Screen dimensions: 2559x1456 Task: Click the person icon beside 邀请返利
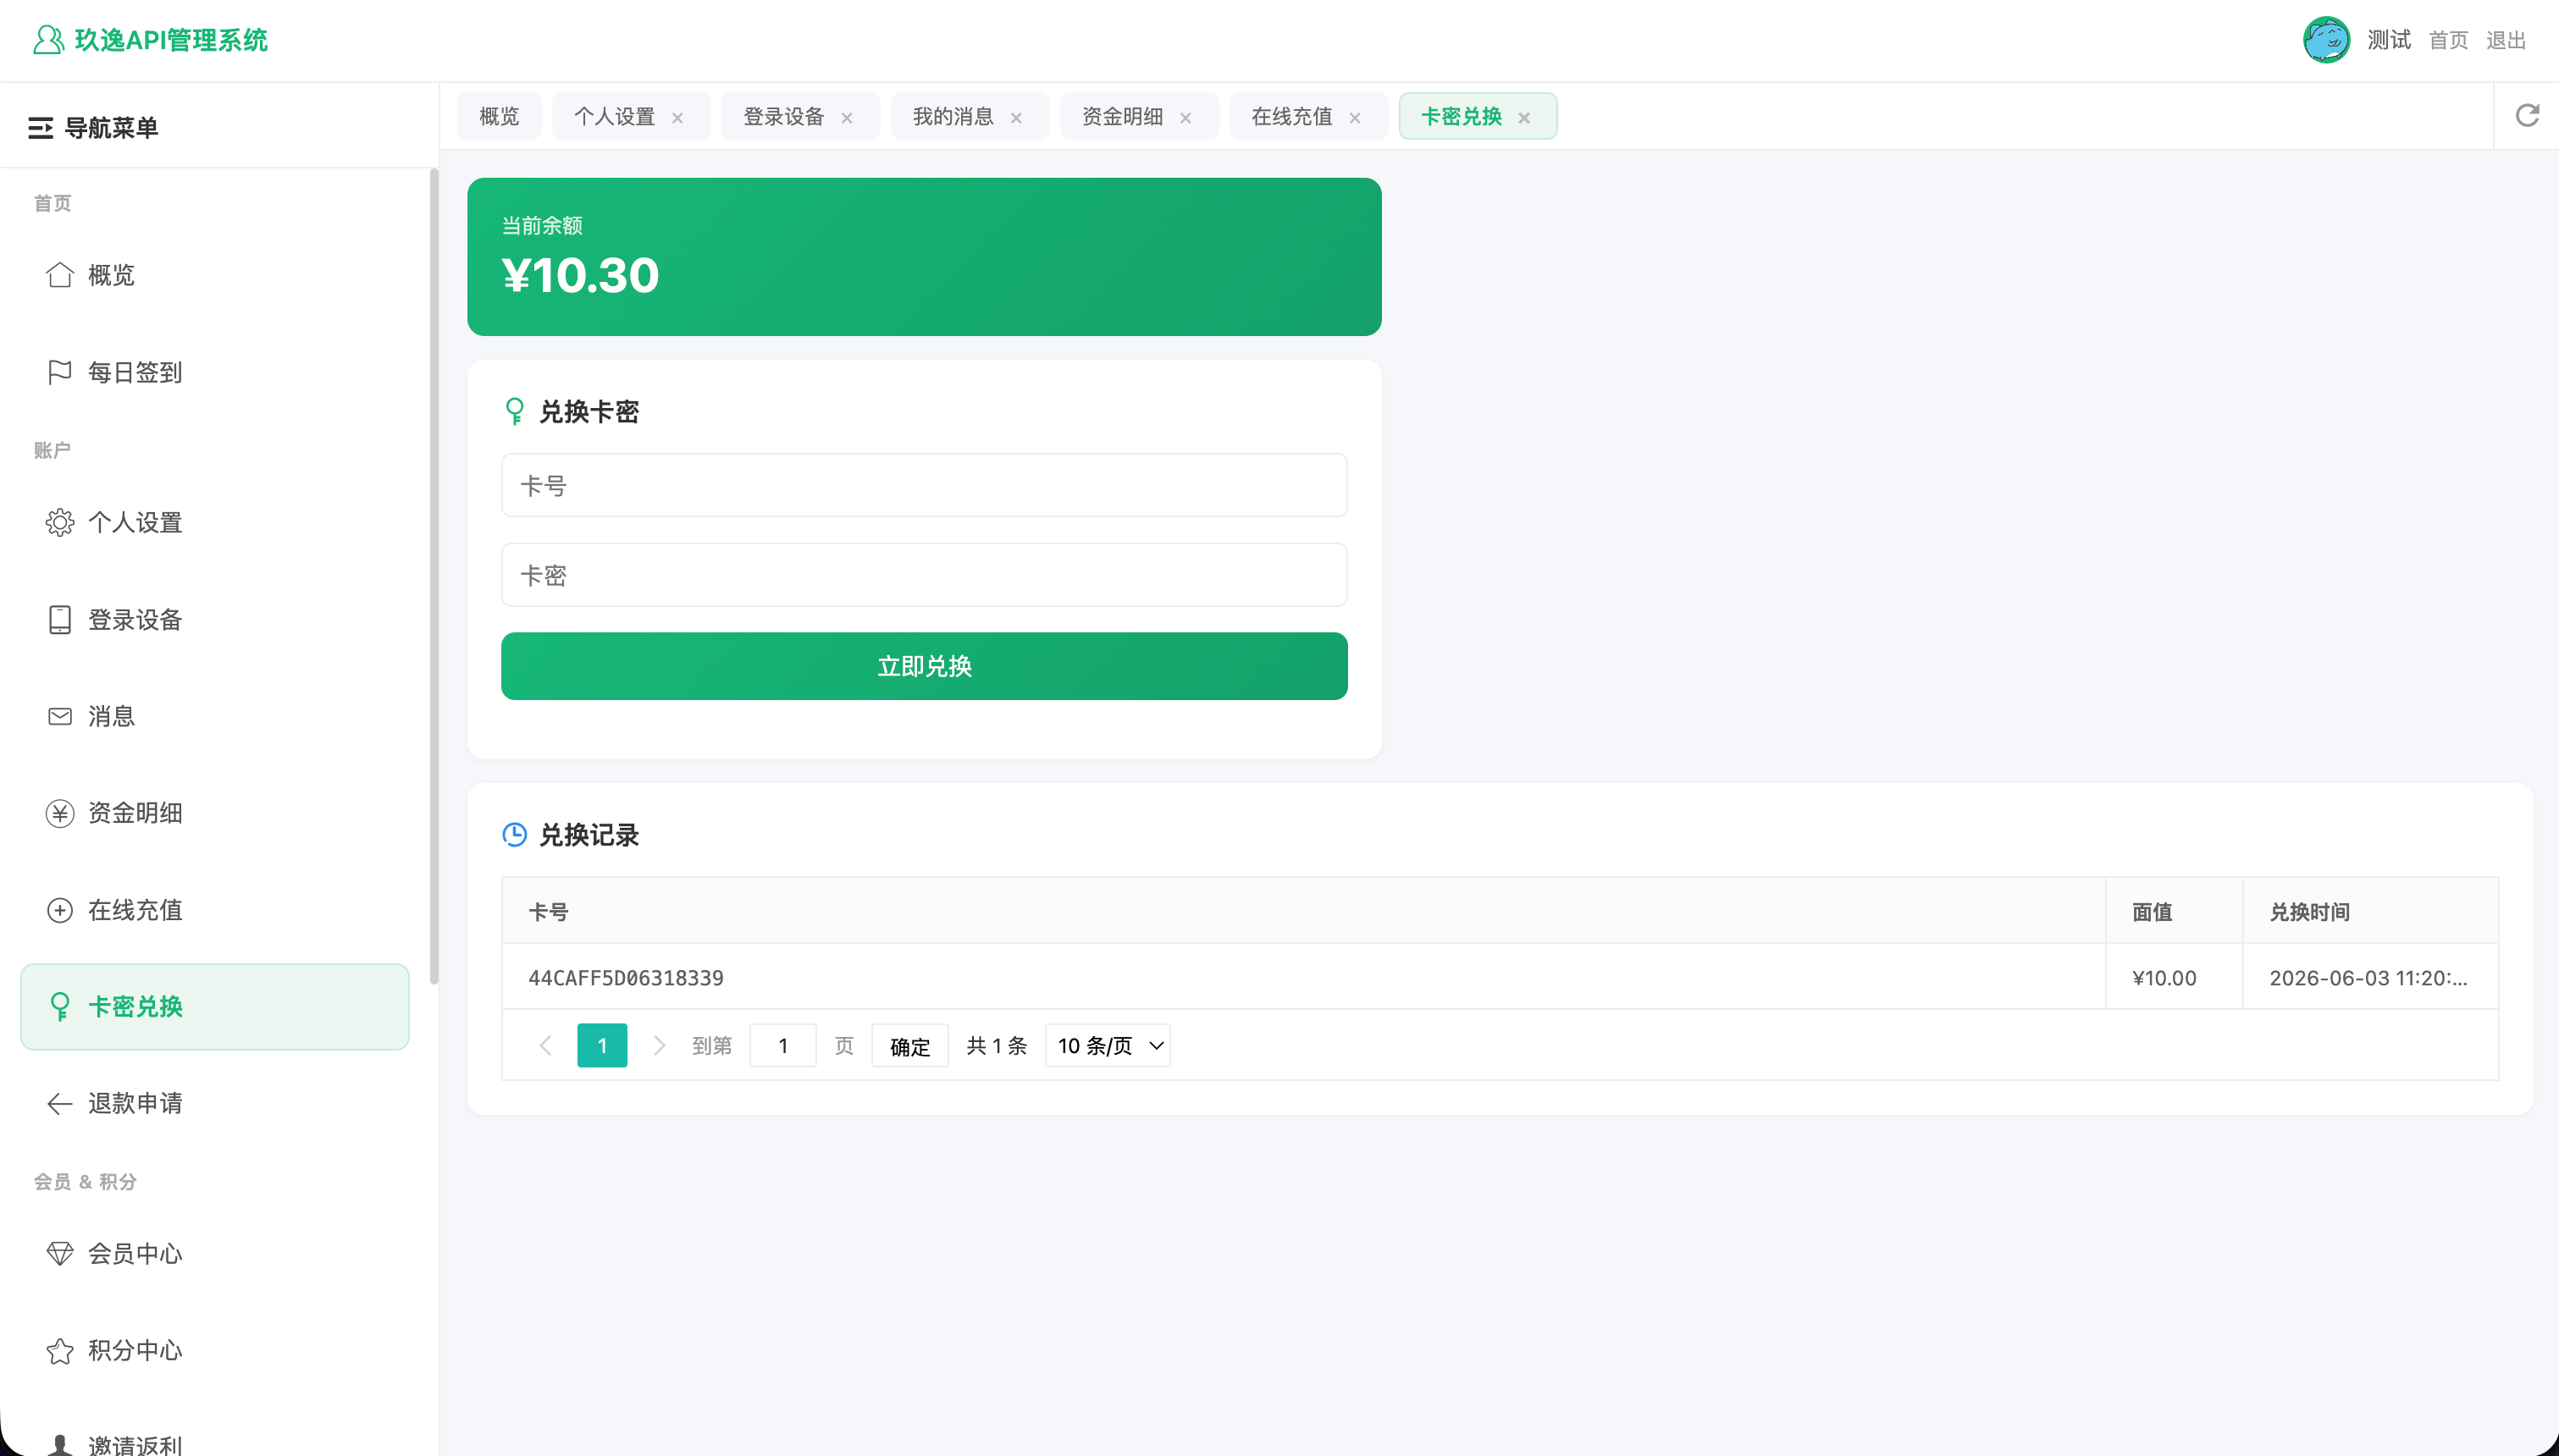click(60, 1445)
